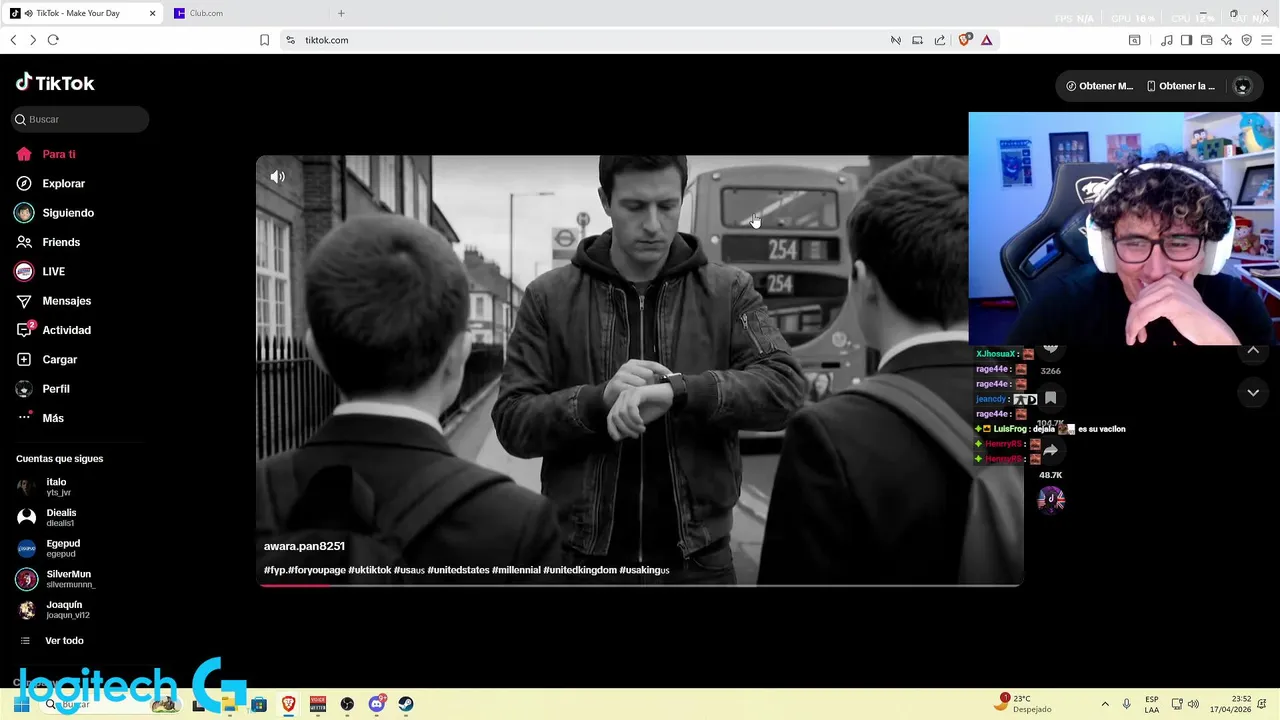Reload the TikTok page
Screen dimensions: 1280x720
coord(53,40)
